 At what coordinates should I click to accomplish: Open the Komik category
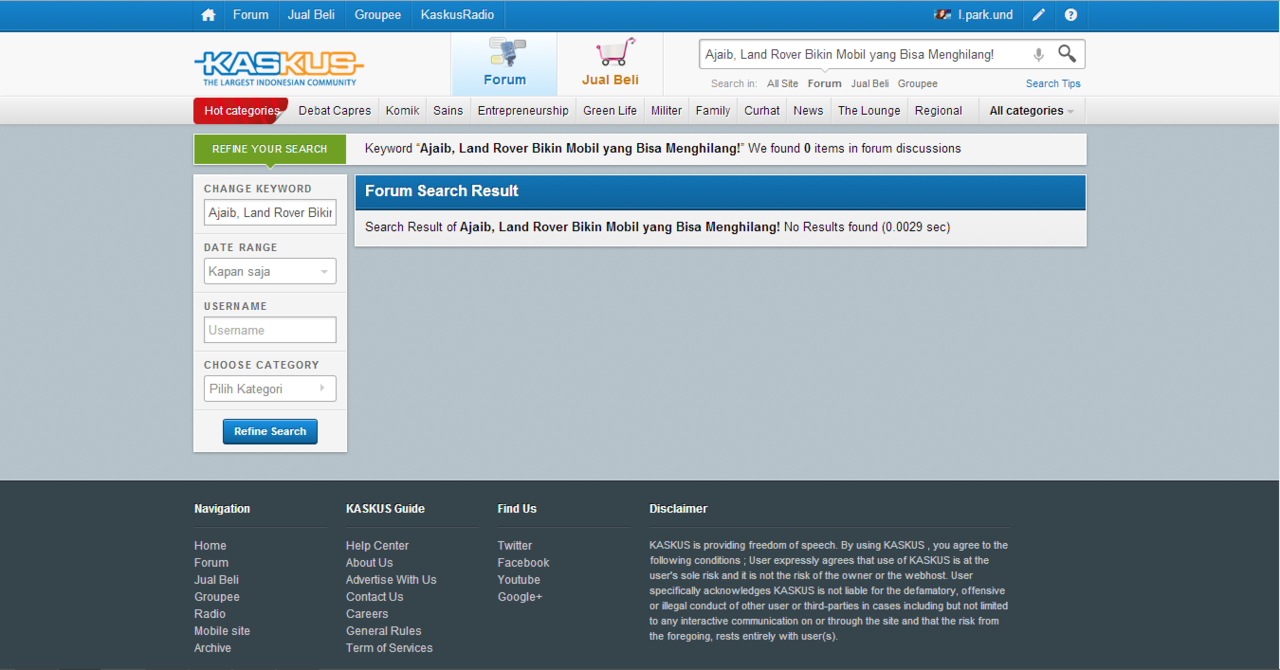click(x=402, y=111)
